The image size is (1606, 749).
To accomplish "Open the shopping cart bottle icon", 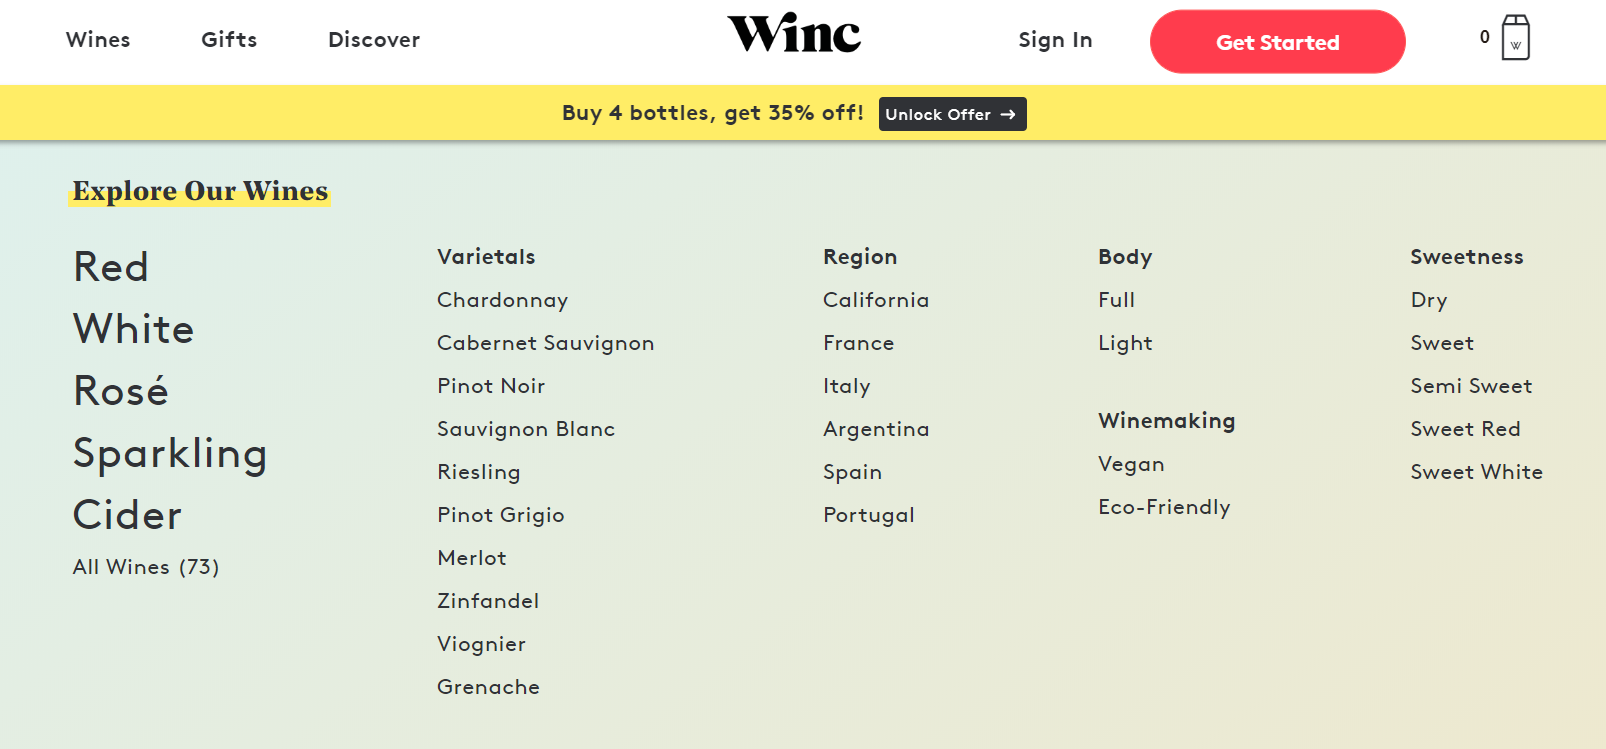I will pyautogui.click(x=1514, y=39).
